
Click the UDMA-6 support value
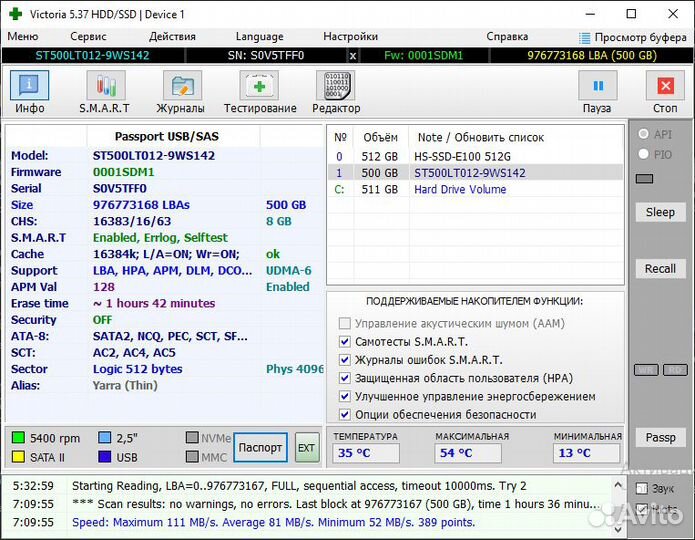coord(289,271)
